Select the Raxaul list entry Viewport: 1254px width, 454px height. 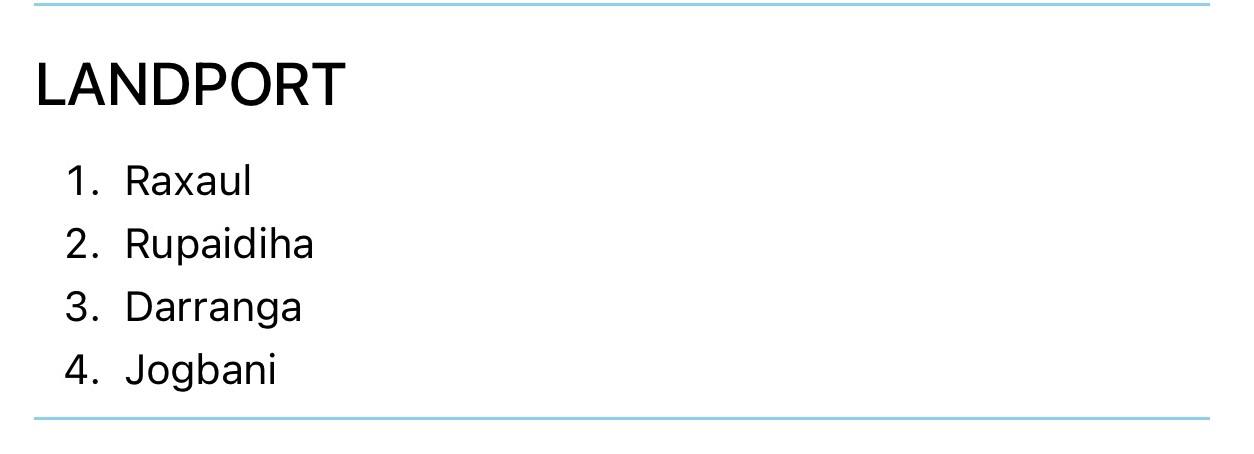point(188,181)
